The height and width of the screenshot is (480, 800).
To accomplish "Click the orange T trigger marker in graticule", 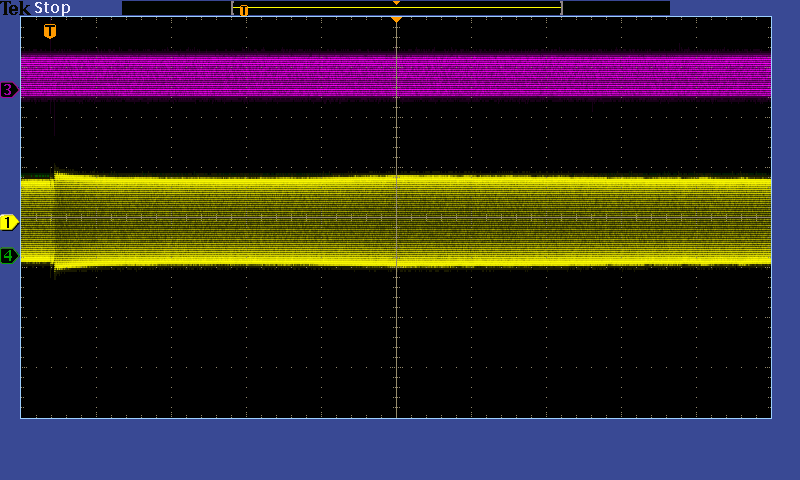I will 50,31.
